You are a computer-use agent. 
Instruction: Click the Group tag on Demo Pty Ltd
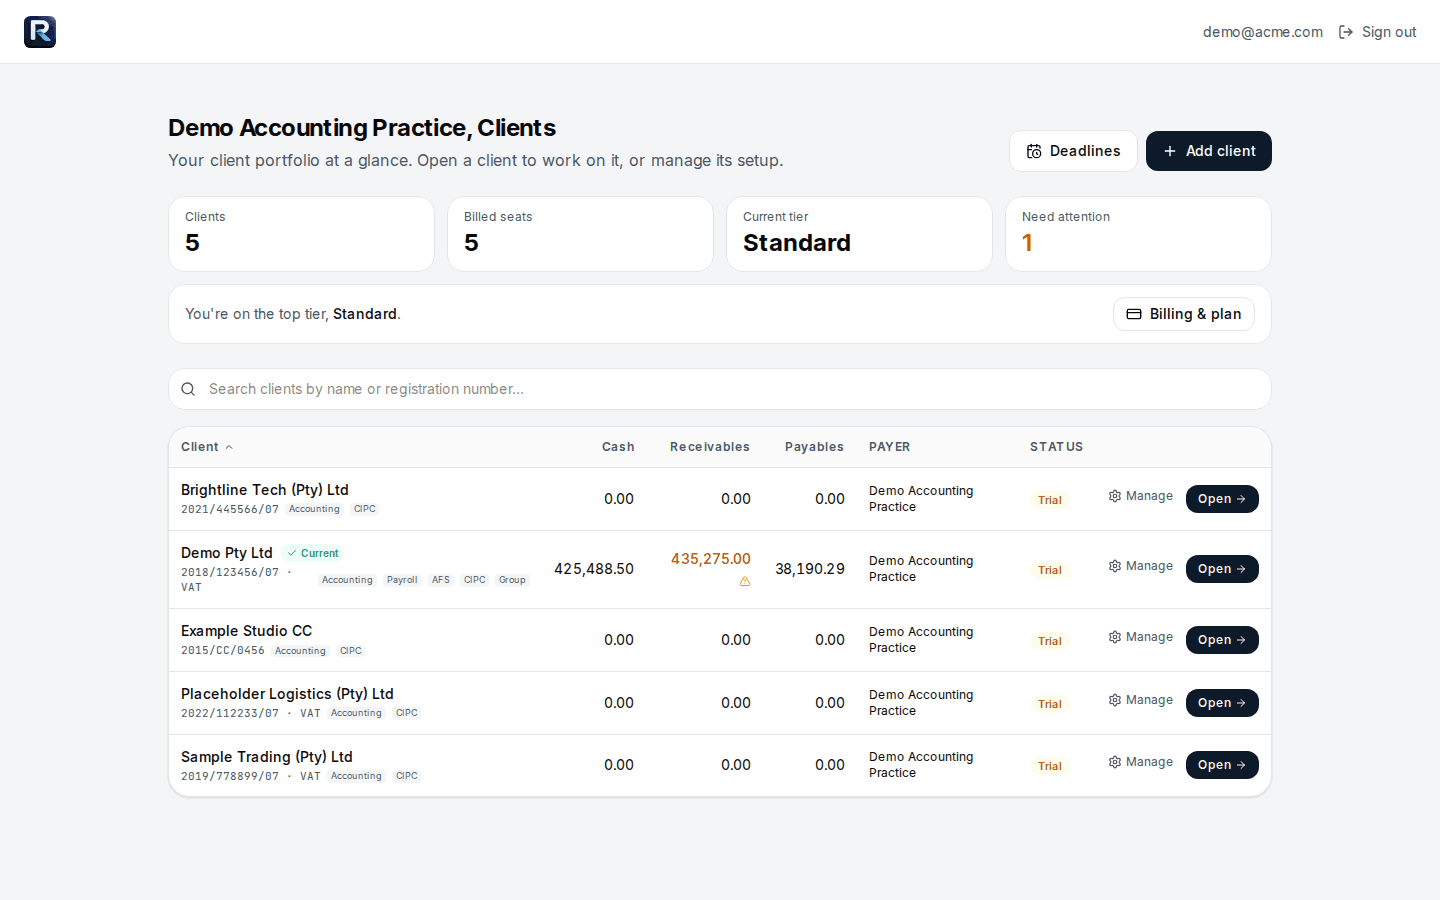[x=512, y=580]
